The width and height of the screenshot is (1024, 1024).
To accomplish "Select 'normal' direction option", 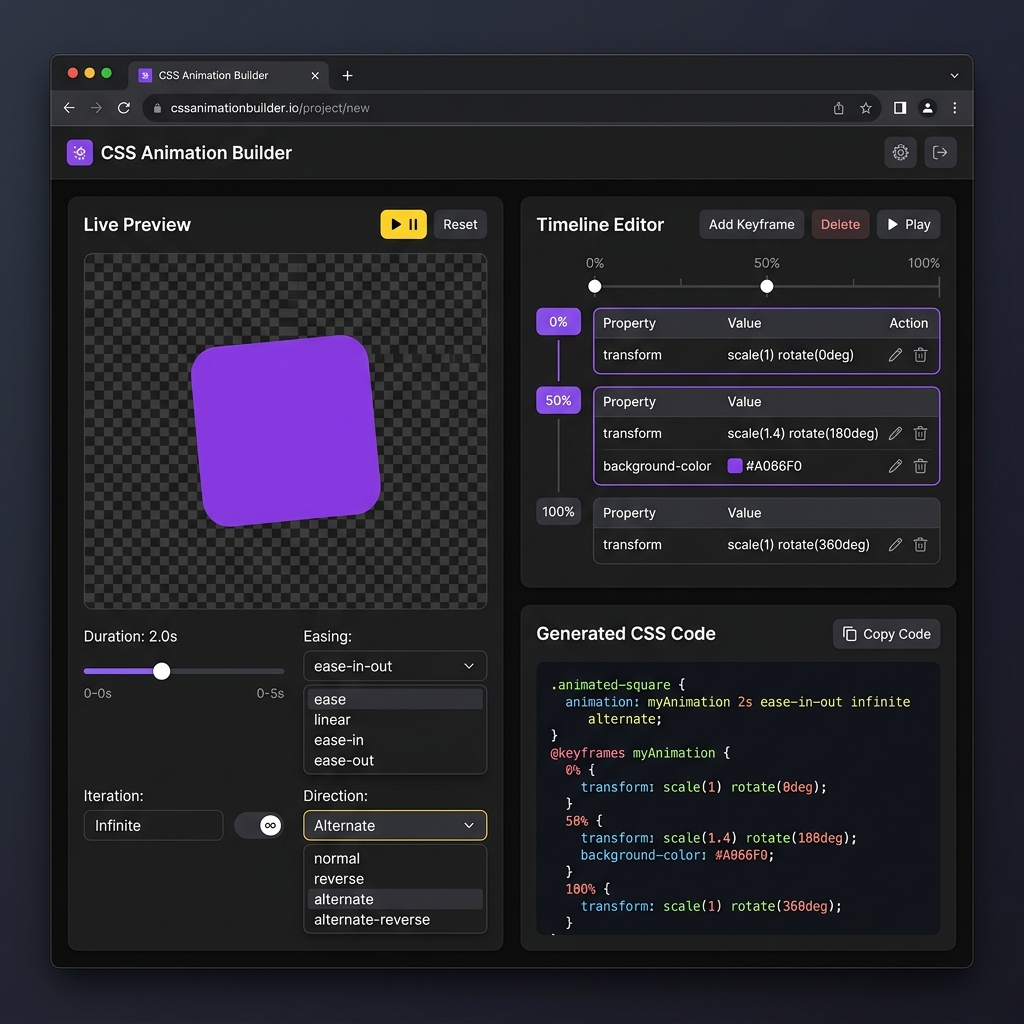I will [x=394, y=858].
